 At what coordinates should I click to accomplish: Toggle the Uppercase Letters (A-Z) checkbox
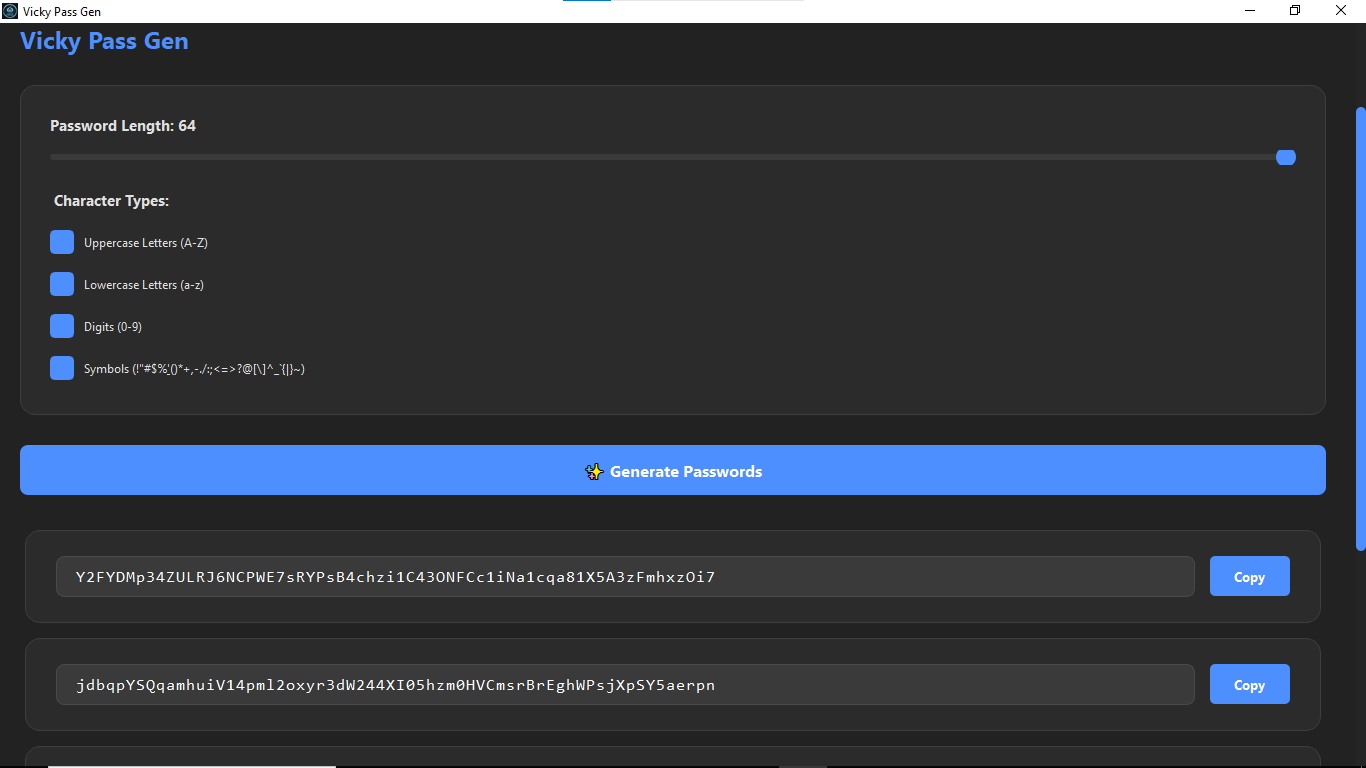pyautogui.click(x=62, y=243)
